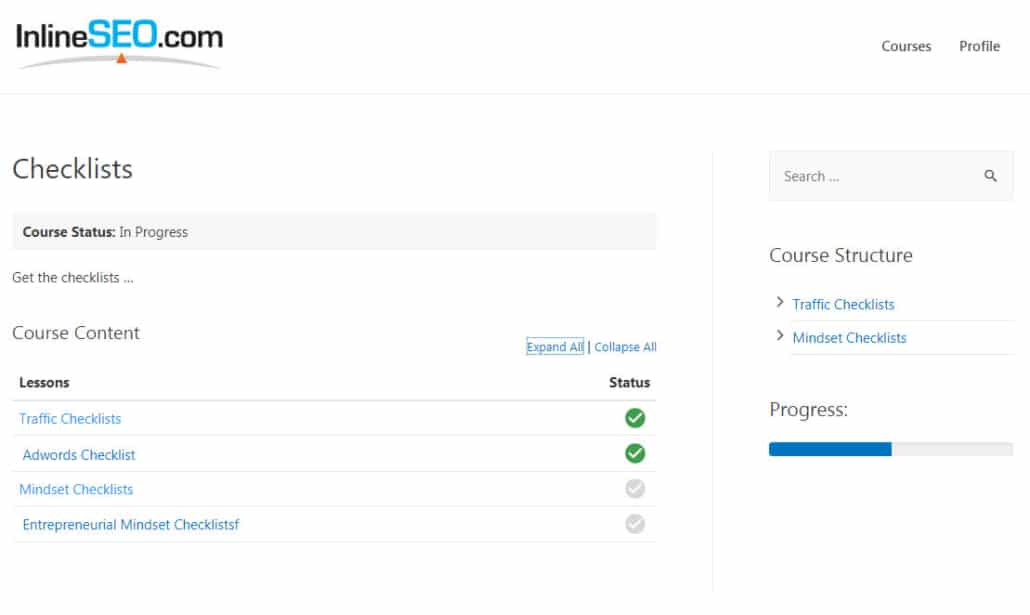Click the Status column checkmark icons header area

[x=631, y=382]
